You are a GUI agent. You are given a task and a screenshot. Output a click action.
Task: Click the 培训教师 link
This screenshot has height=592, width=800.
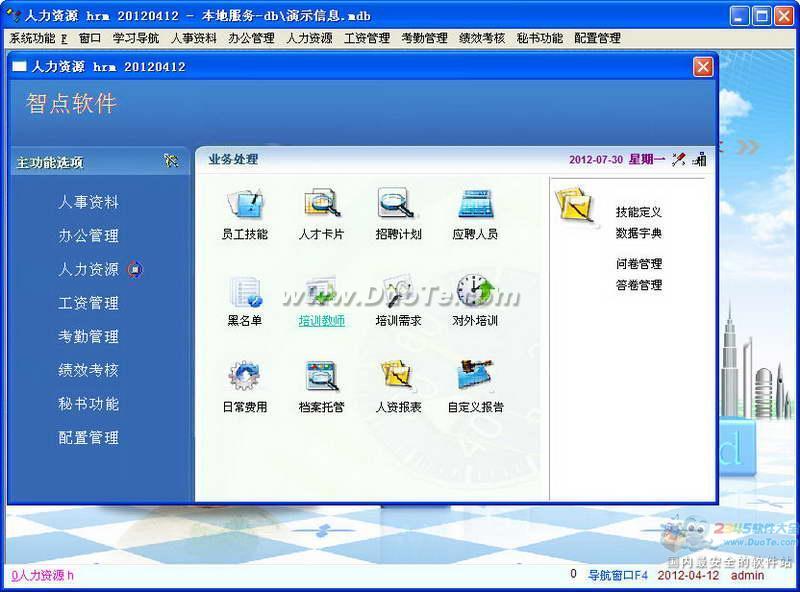coord(321,321)
